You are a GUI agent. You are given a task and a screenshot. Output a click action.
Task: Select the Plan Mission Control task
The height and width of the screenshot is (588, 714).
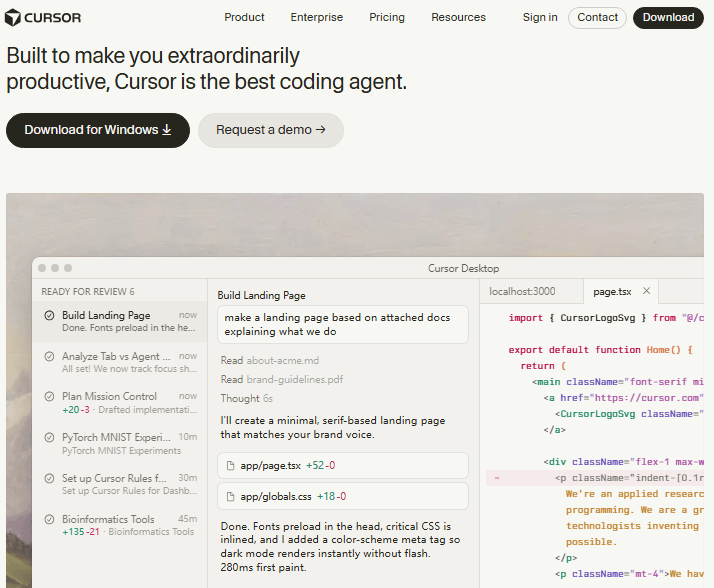[120, 403]
